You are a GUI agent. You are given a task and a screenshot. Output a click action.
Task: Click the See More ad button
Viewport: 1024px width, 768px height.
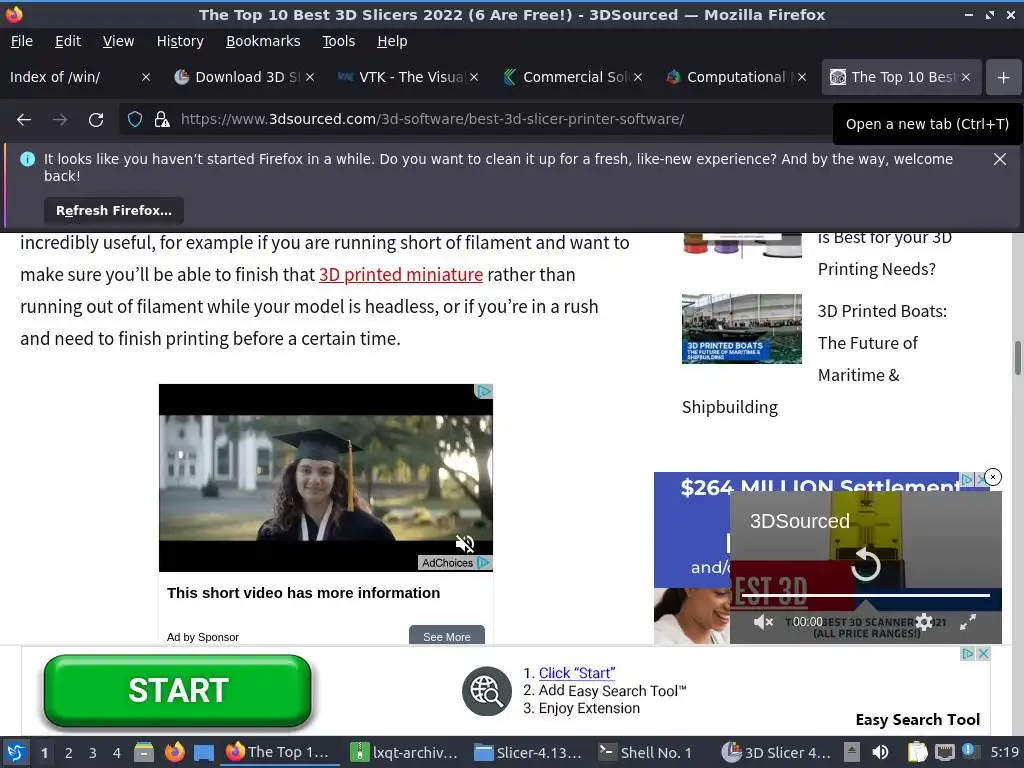[x=447, y=637]
